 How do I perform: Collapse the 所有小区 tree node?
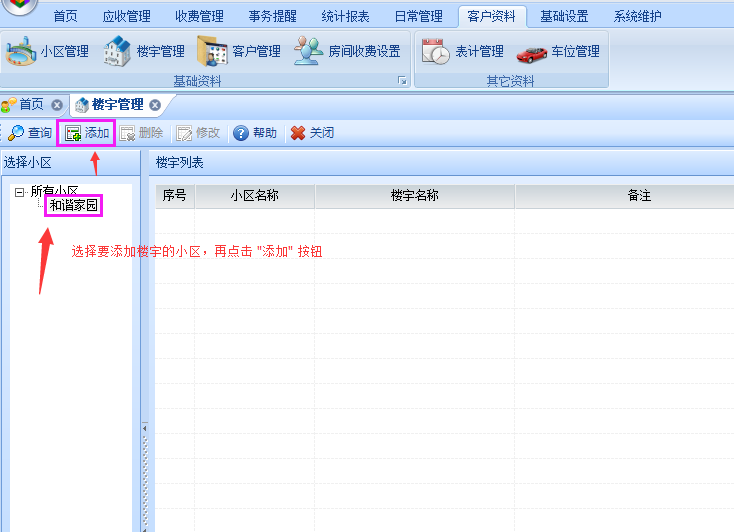[x=19, y=192]
